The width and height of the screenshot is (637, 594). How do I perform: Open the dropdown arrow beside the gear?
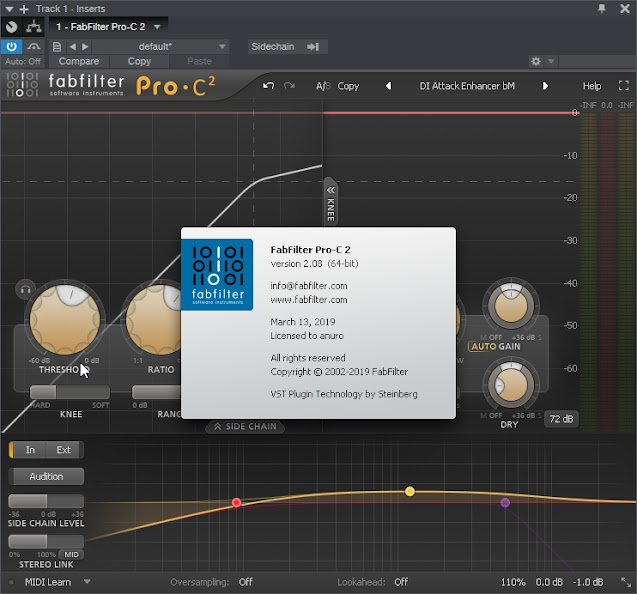pyautogui.click(x=551, y=61)
